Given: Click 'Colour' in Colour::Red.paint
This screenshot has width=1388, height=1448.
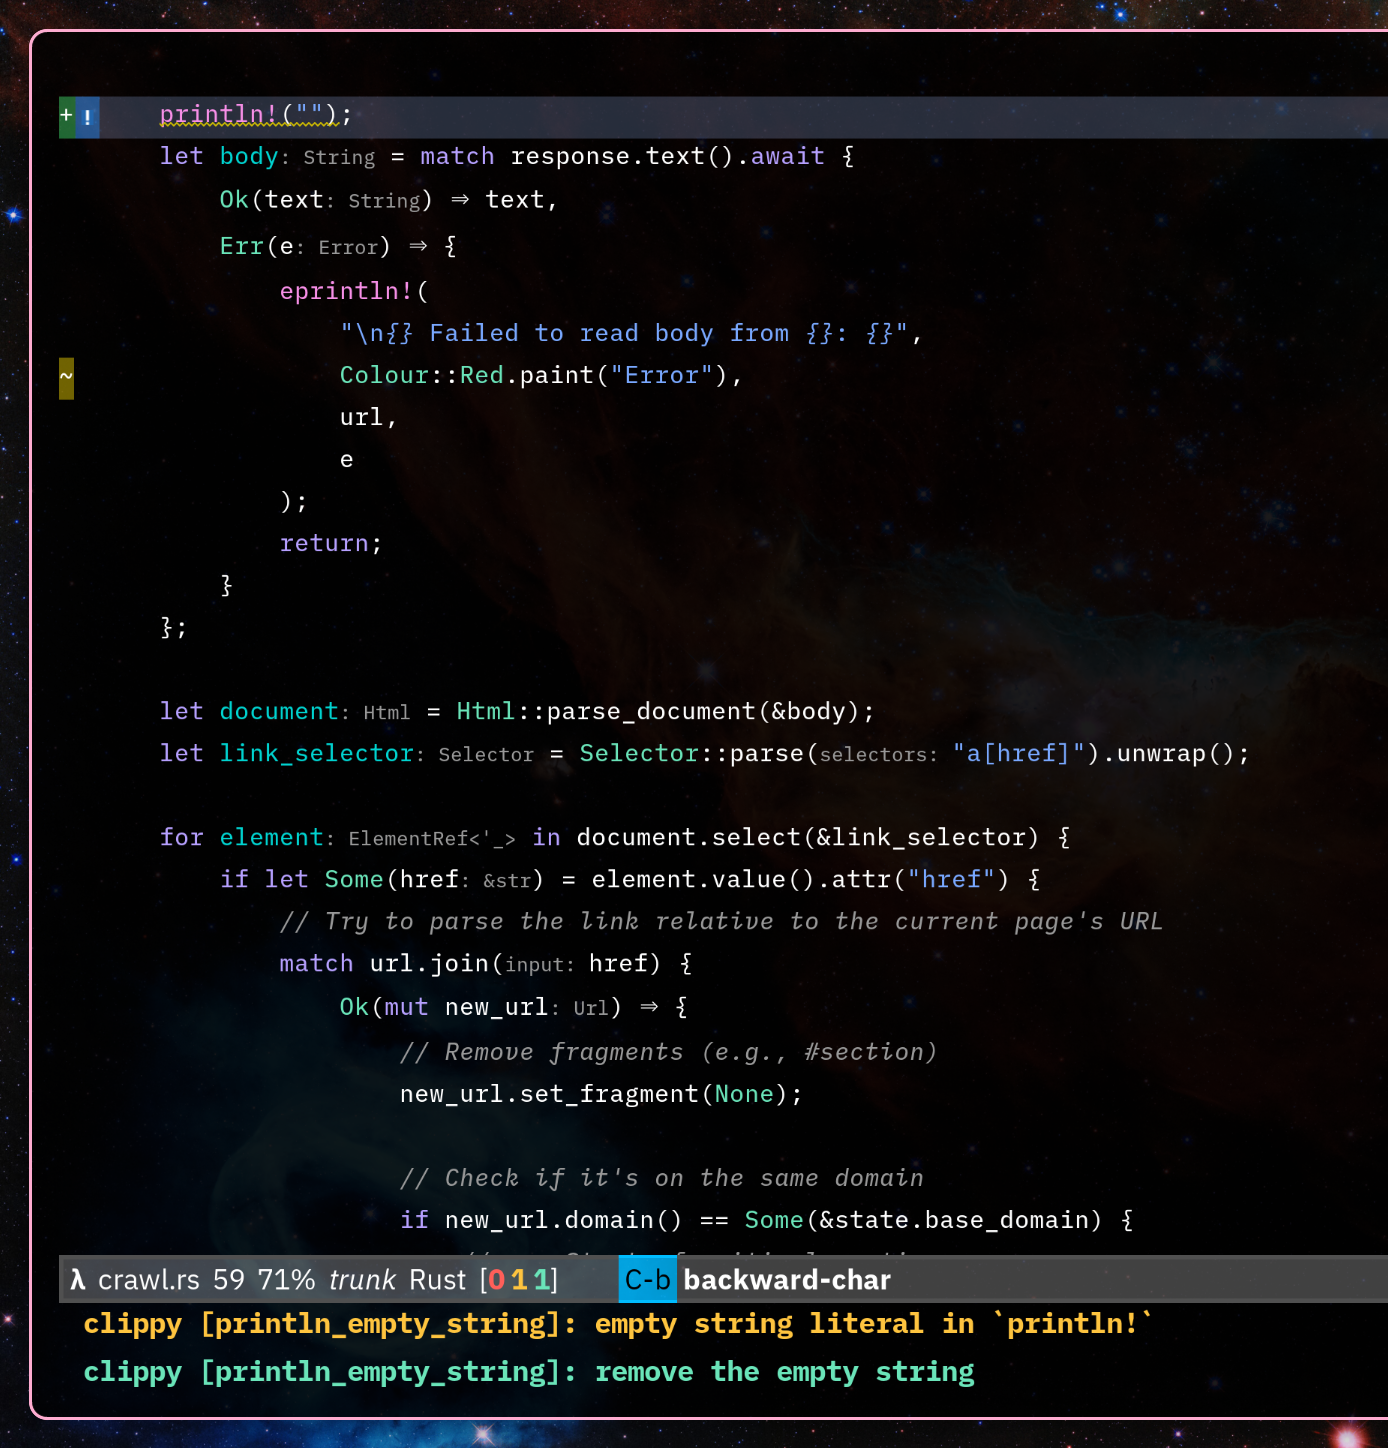Looking at the screenshot, I should coord(384,375).
